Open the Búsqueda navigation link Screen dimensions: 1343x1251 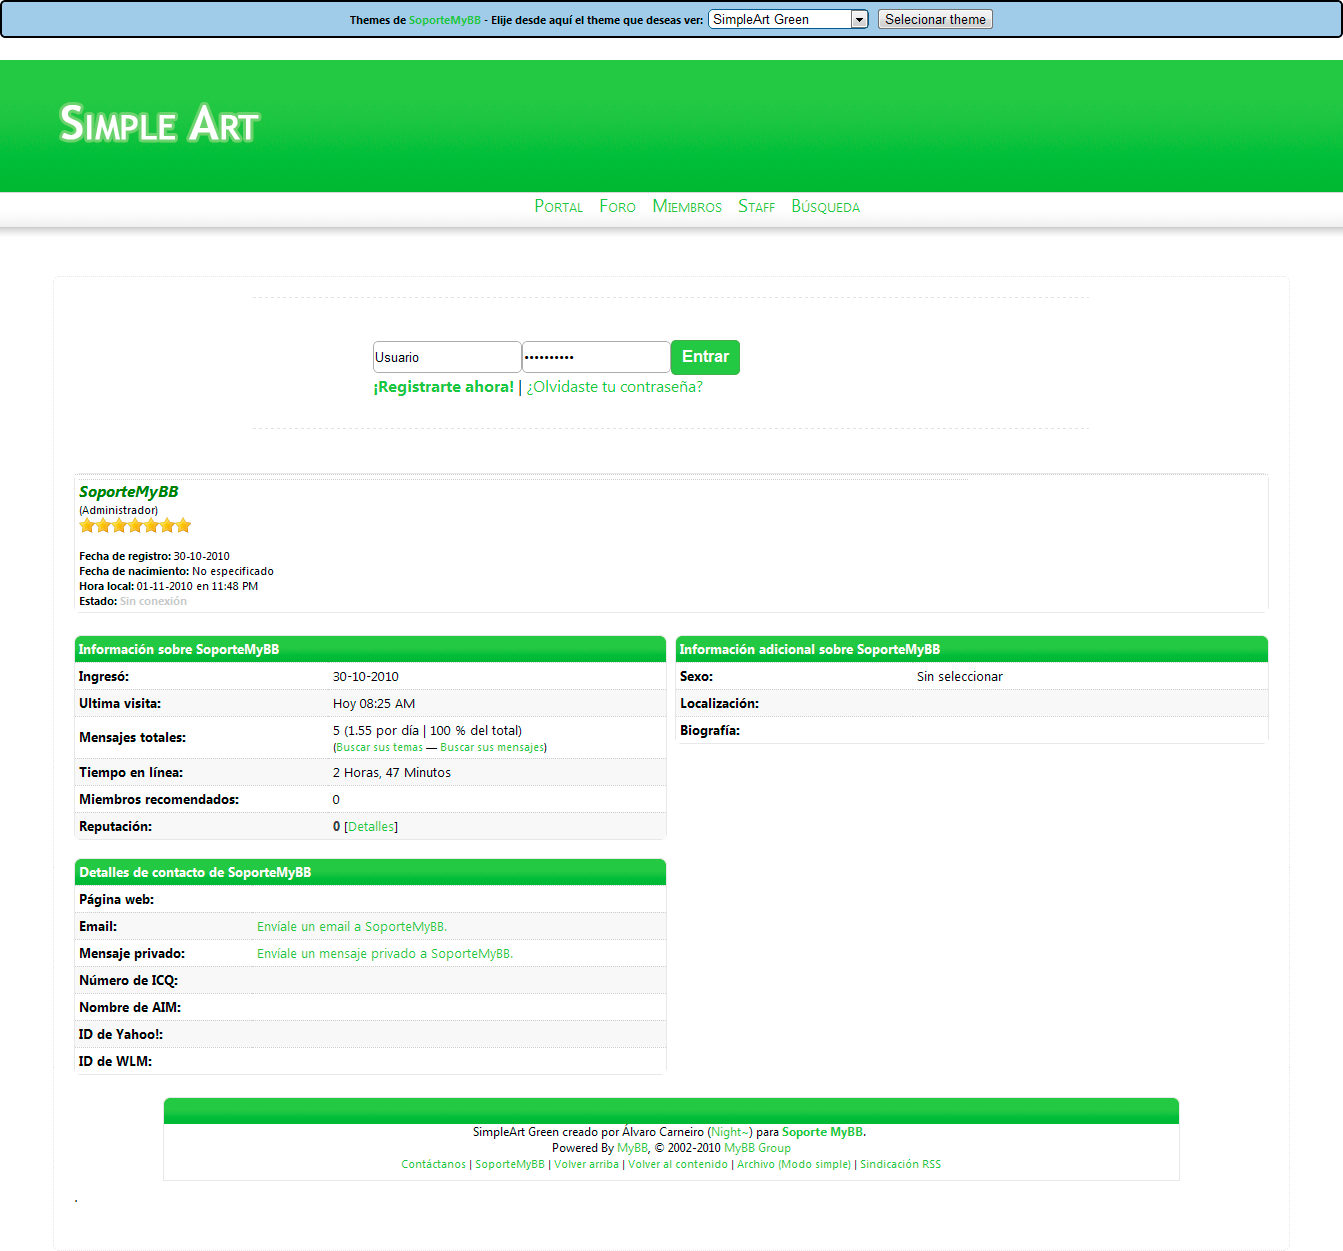click(x=825, y=206)
